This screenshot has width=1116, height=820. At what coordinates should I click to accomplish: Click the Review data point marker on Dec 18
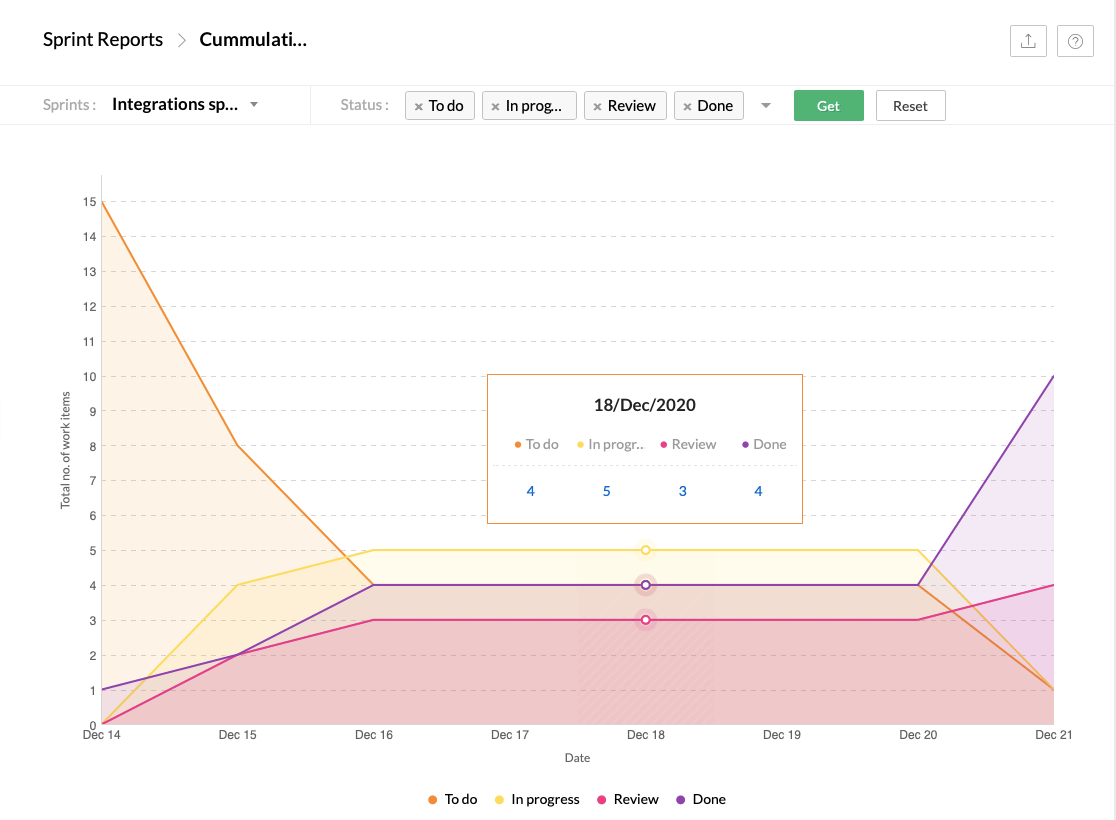click(x=645, y=620)
